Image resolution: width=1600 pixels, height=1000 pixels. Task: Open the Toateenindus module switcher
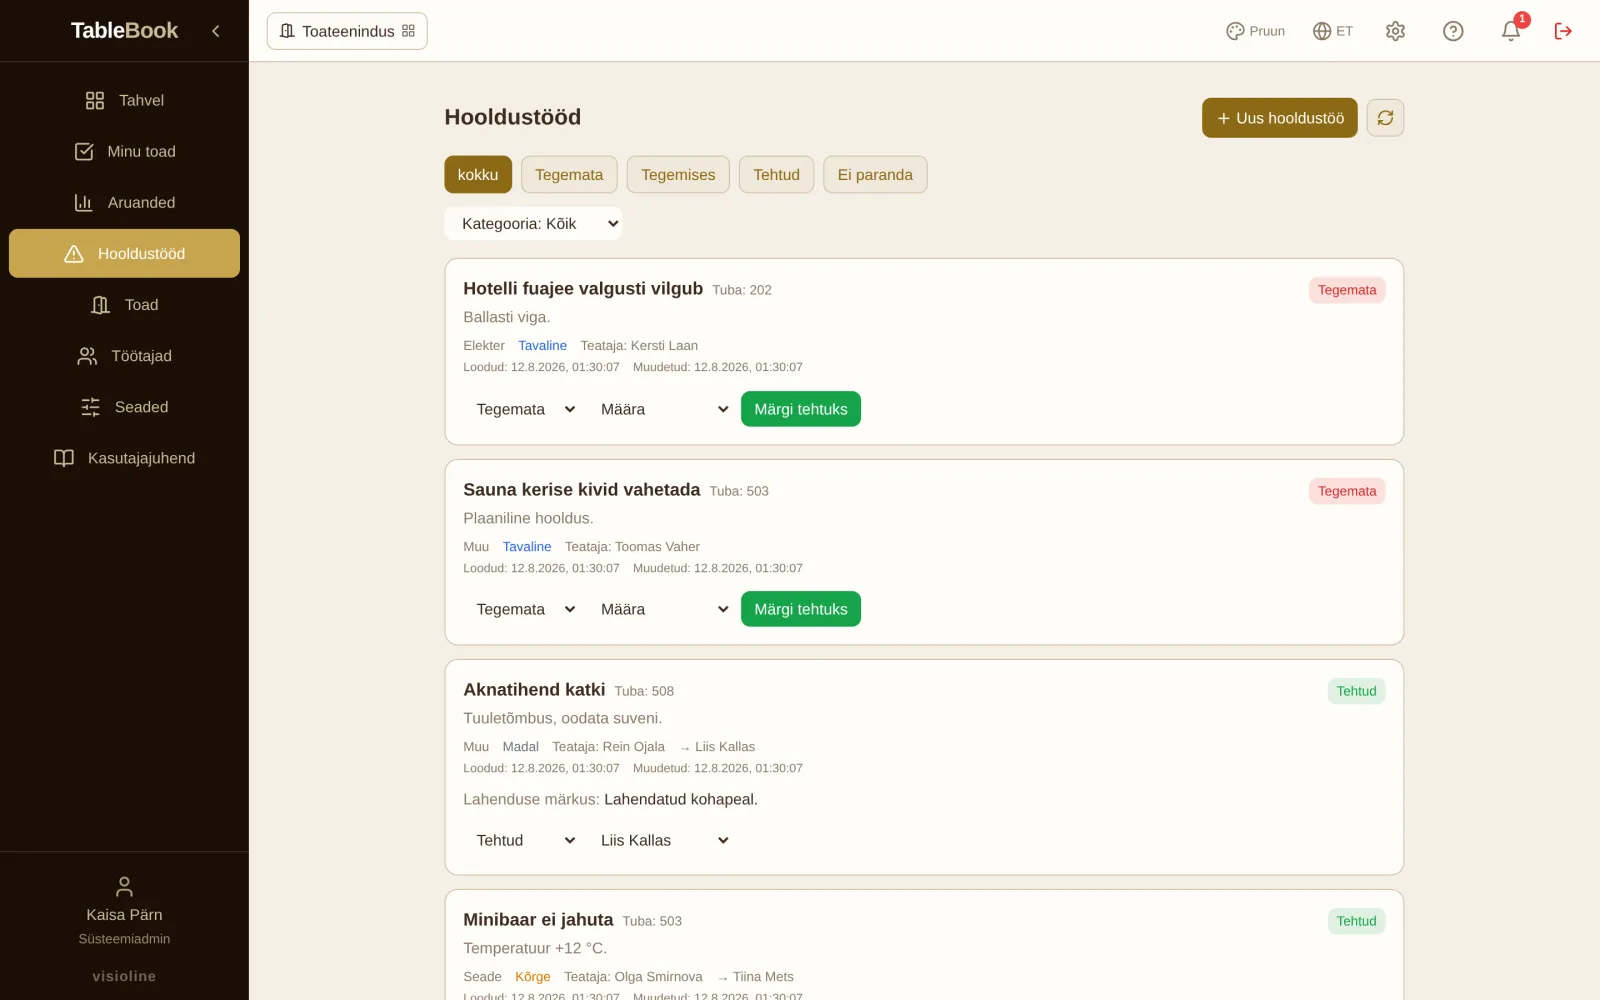click(347, 31)
